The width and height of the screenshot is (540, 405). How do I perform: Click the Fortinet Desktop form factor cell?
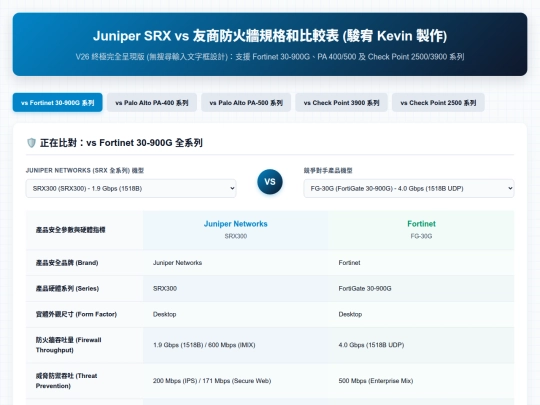421,314
